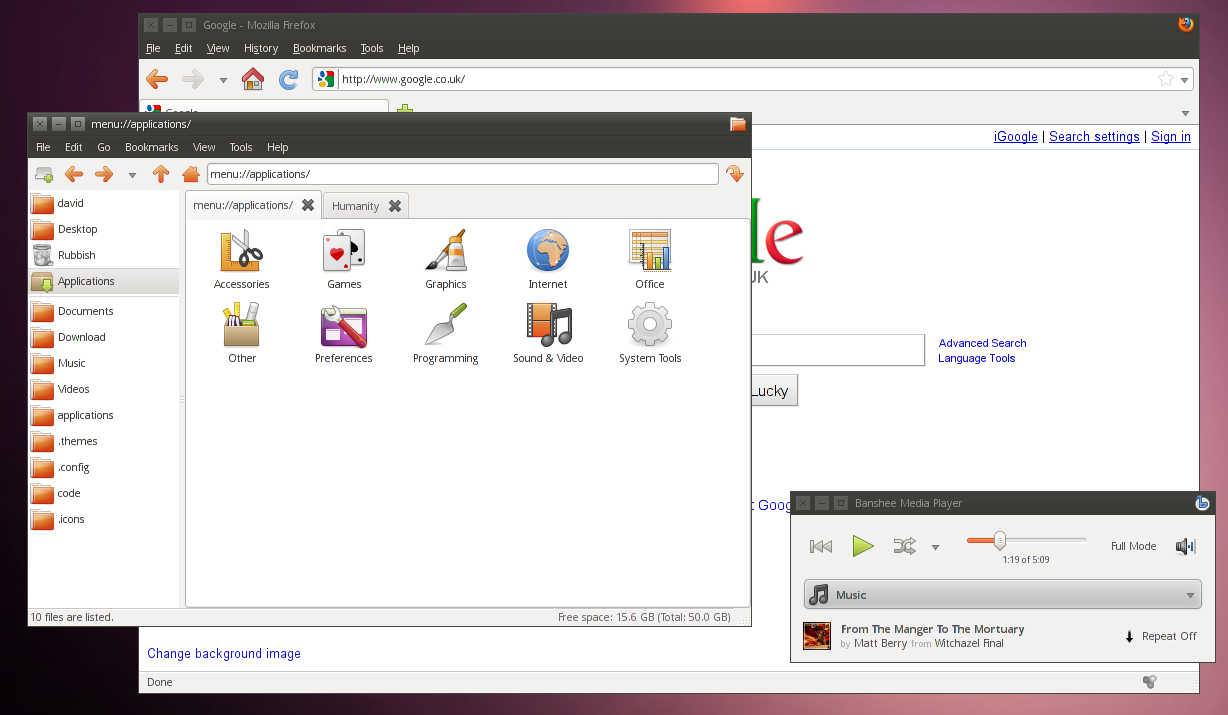Open Firefox list all tabs dropdown
Screen dimensions: 1228x715
tap(1186, 113)
